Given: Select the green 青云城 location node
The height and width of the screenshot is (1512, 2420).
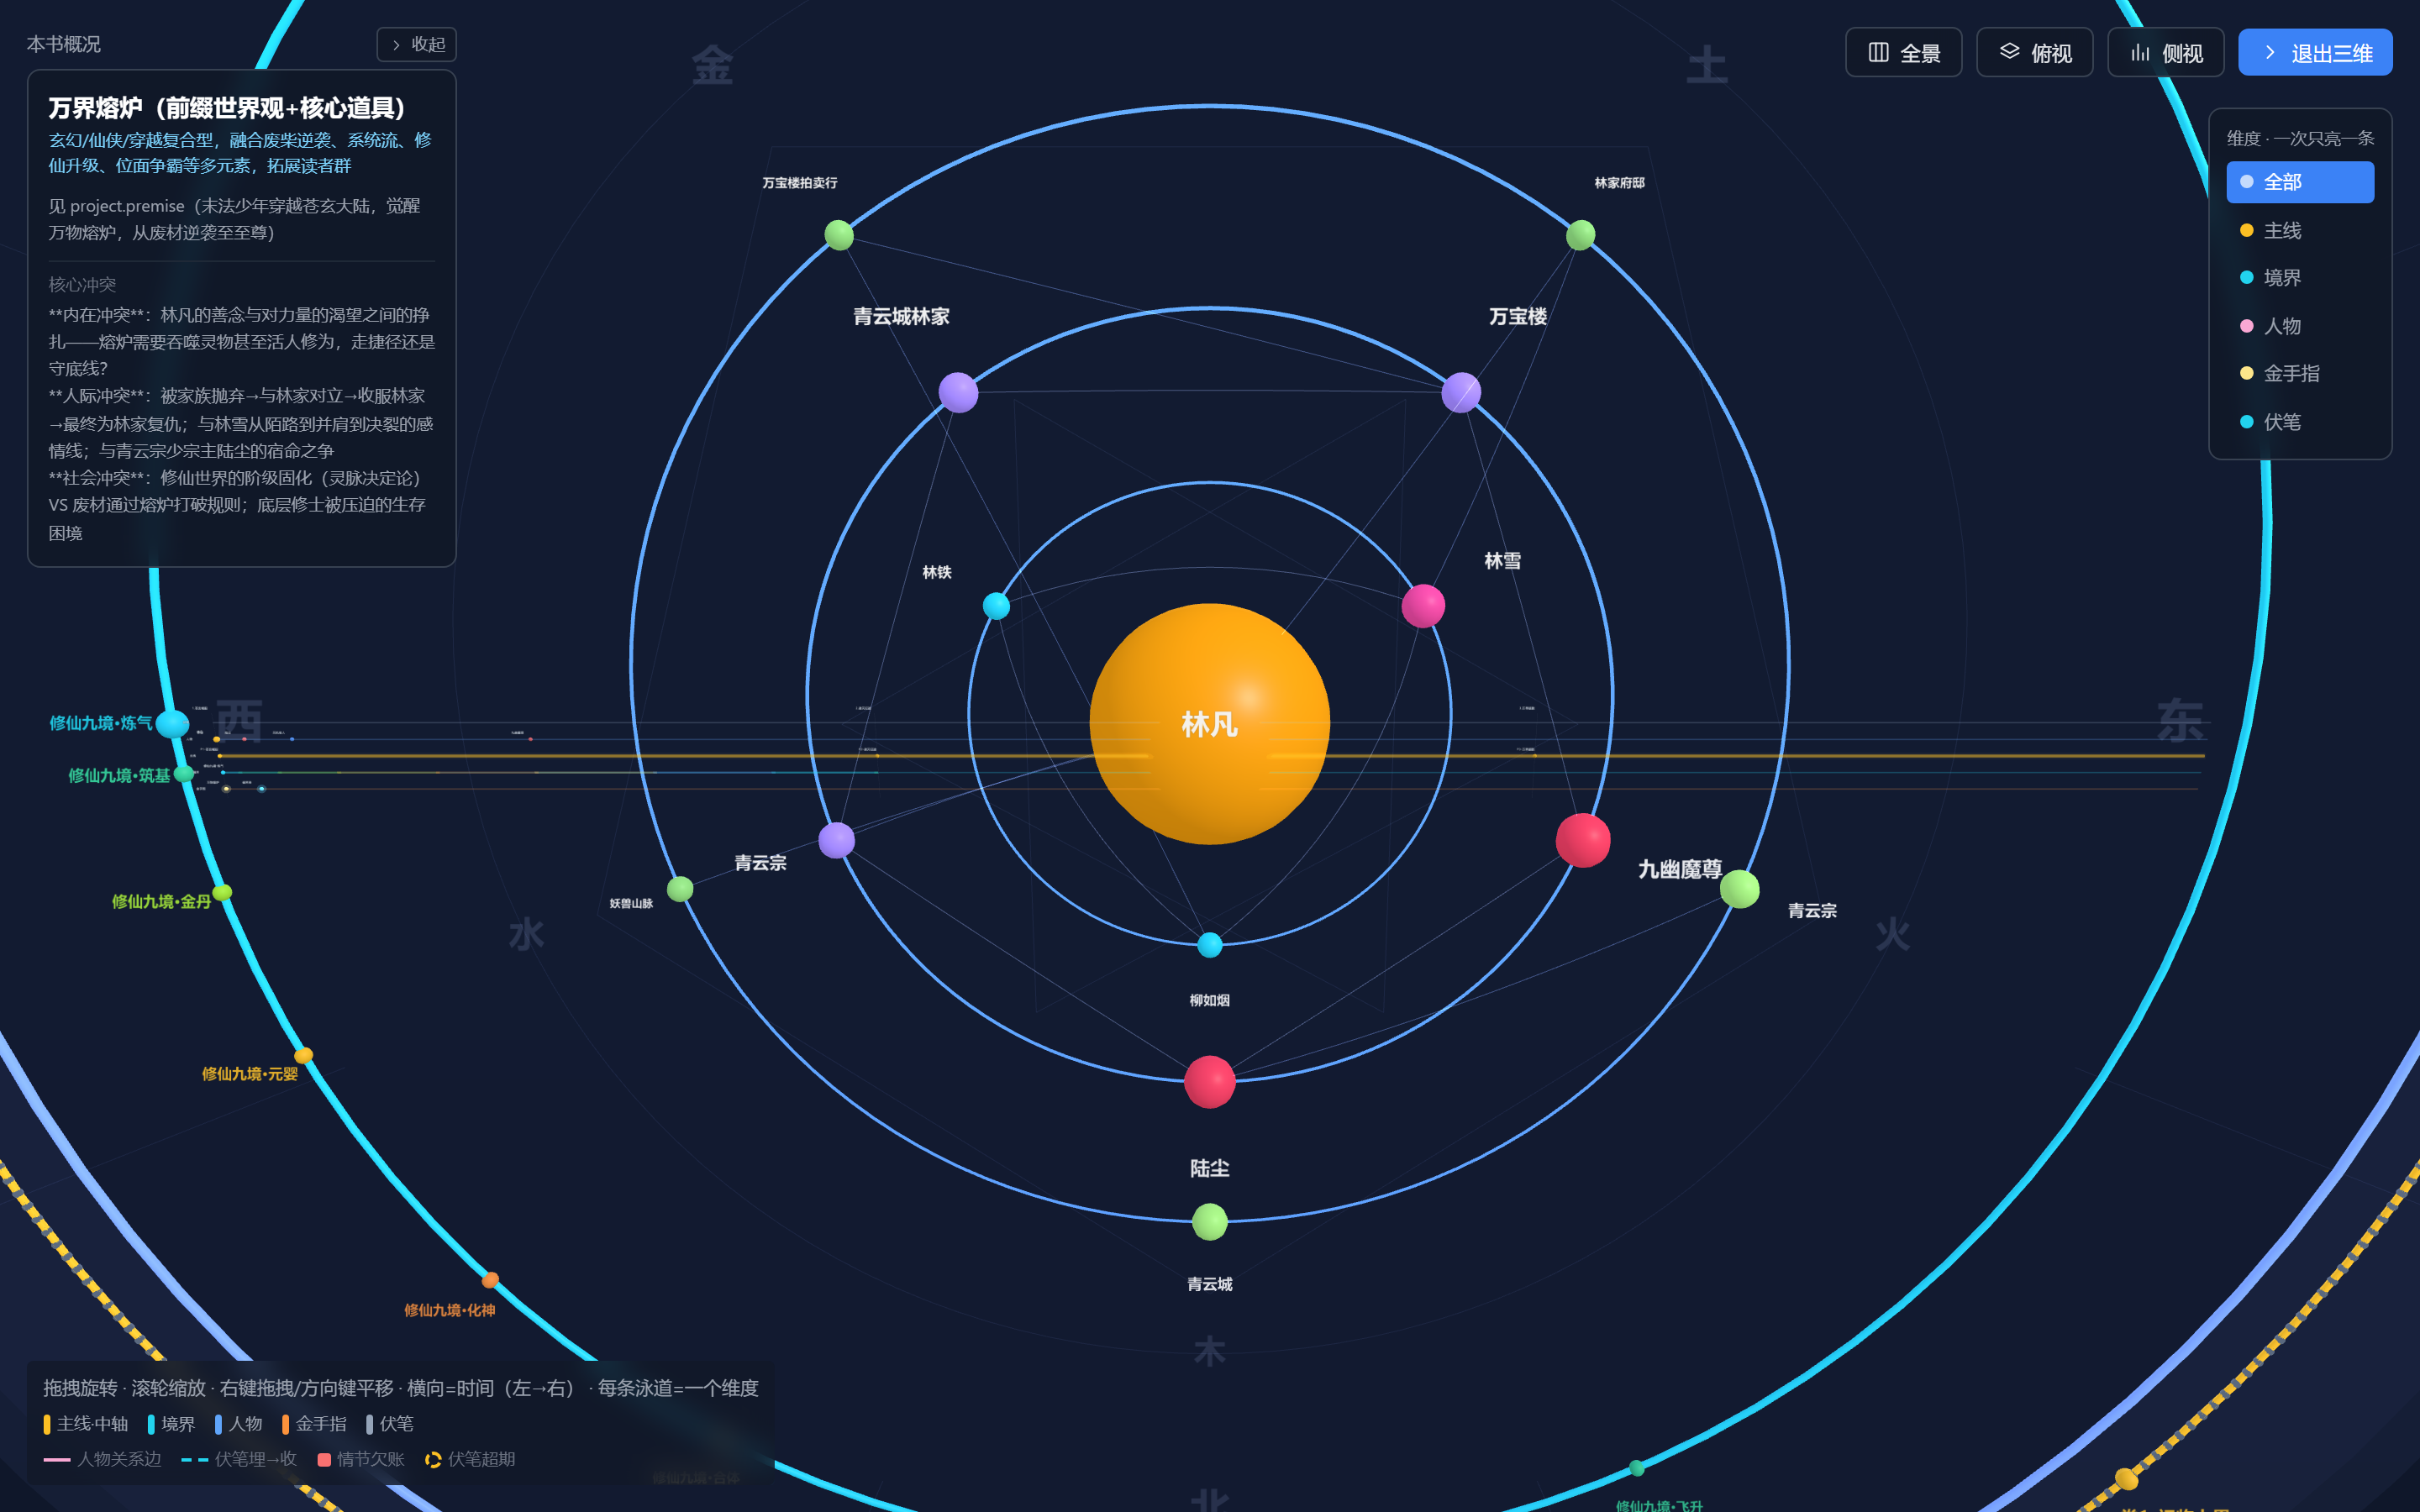Looking at the screenshot, I should pos(1210,1221).
